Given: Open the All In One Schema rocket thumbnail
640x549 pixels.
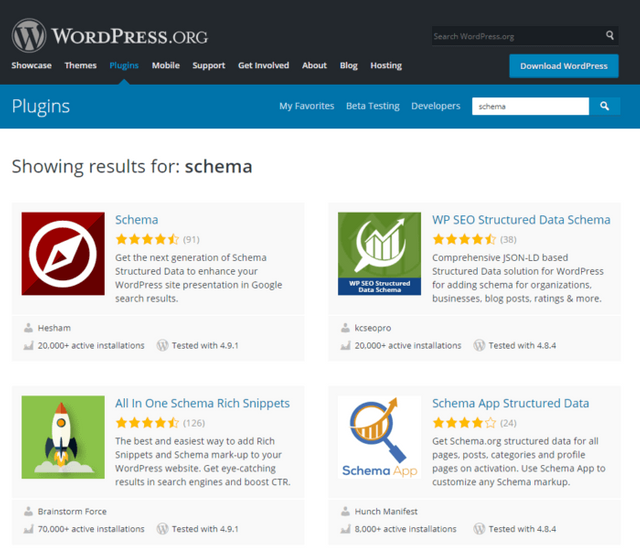Looking at the screenshot, I should [63, 437].
